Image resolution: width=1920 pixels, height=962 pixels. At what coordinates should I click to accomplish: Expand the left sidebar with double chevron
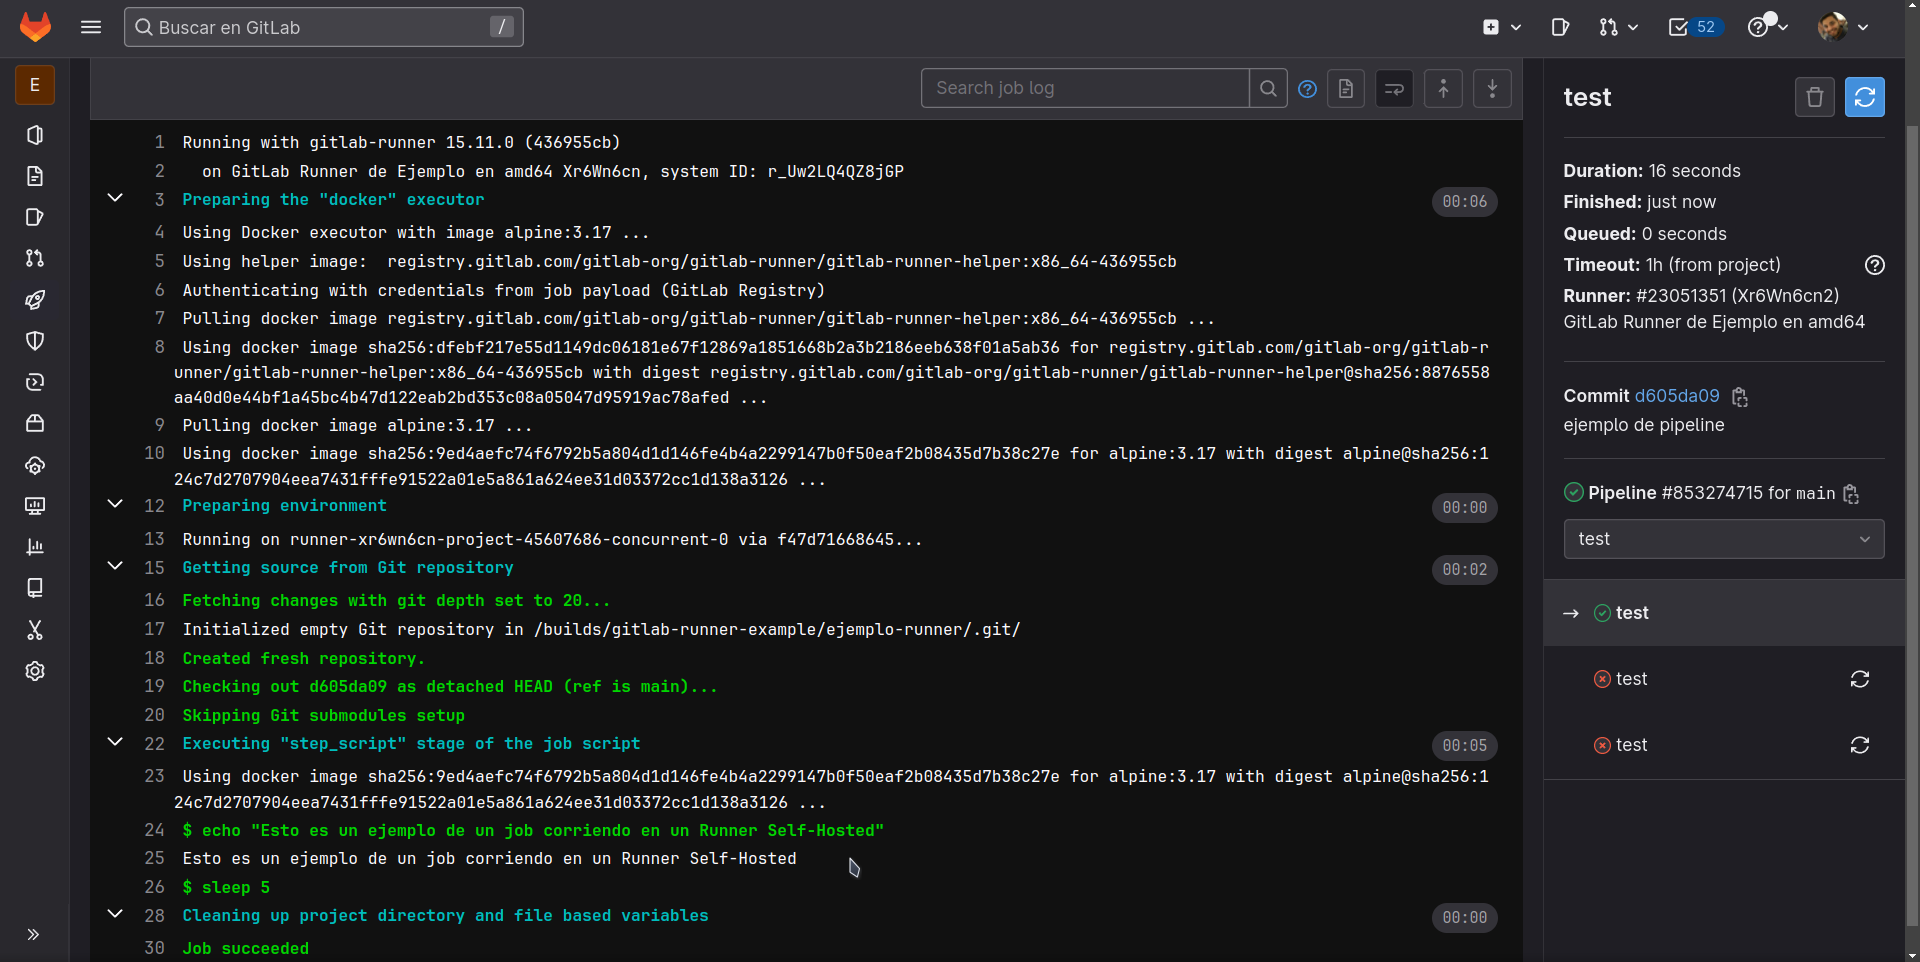tap(33, 934)
